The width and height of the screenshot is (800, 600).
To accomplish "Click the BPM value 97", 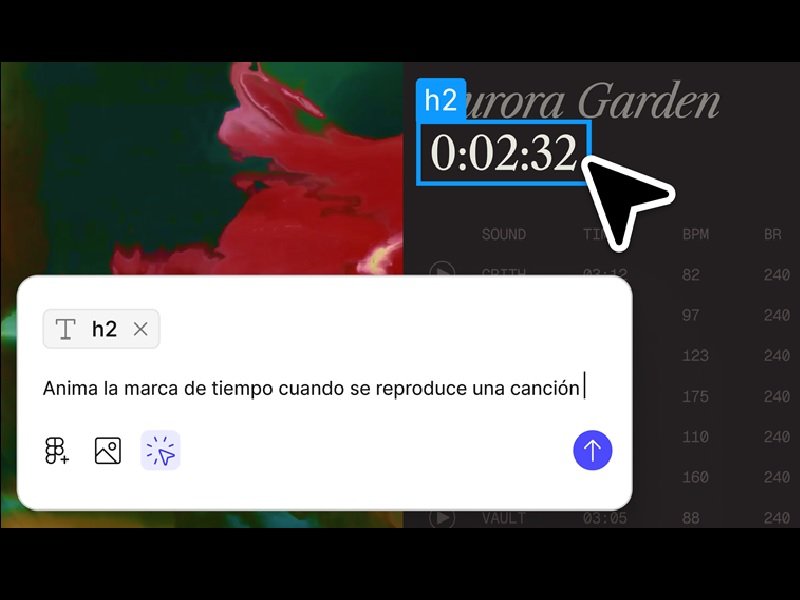I will (691, 315).
